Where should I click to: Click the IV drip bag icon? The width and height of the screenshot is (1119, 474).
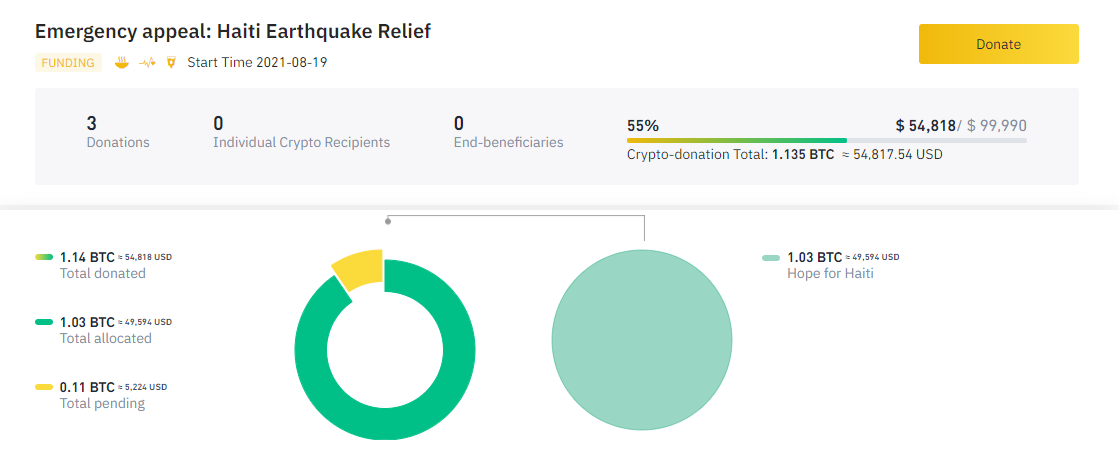(x=171, y=63)
